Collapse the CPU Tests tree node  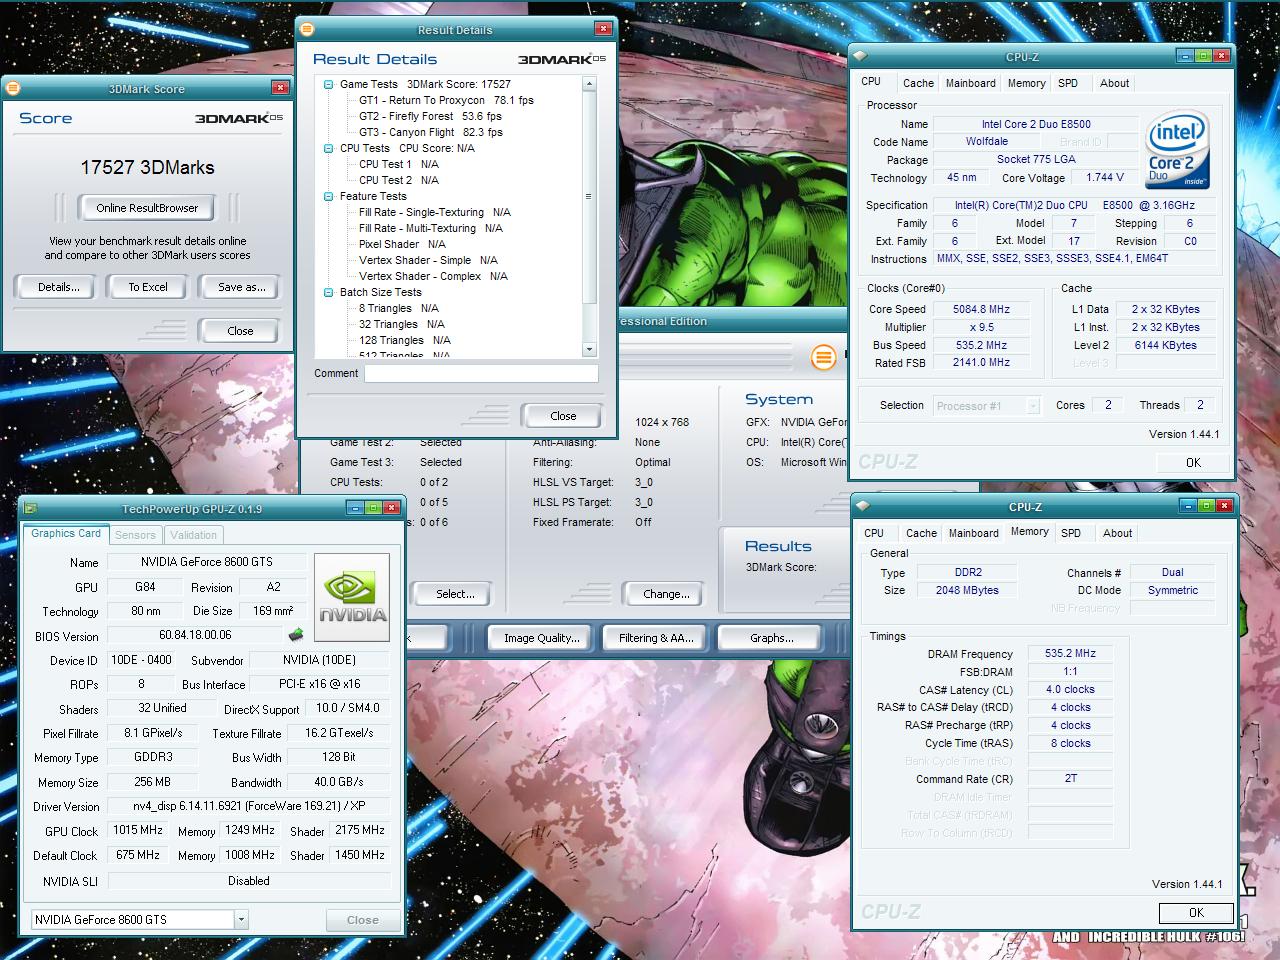pyautogui.click(x=329, y=148)
